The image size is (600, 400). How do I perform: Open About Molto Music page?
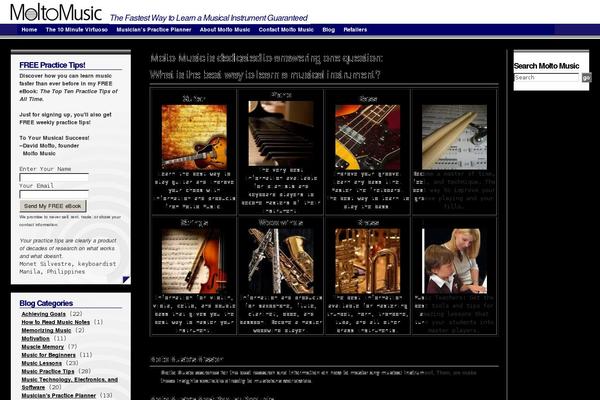(225, 29)
